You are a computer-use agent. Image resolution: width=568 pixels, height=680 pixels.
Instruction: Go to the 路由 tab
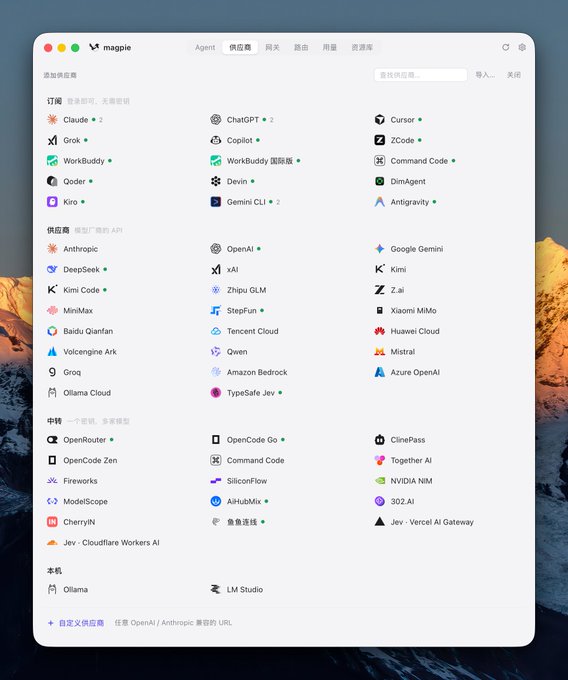click(301, 47)
